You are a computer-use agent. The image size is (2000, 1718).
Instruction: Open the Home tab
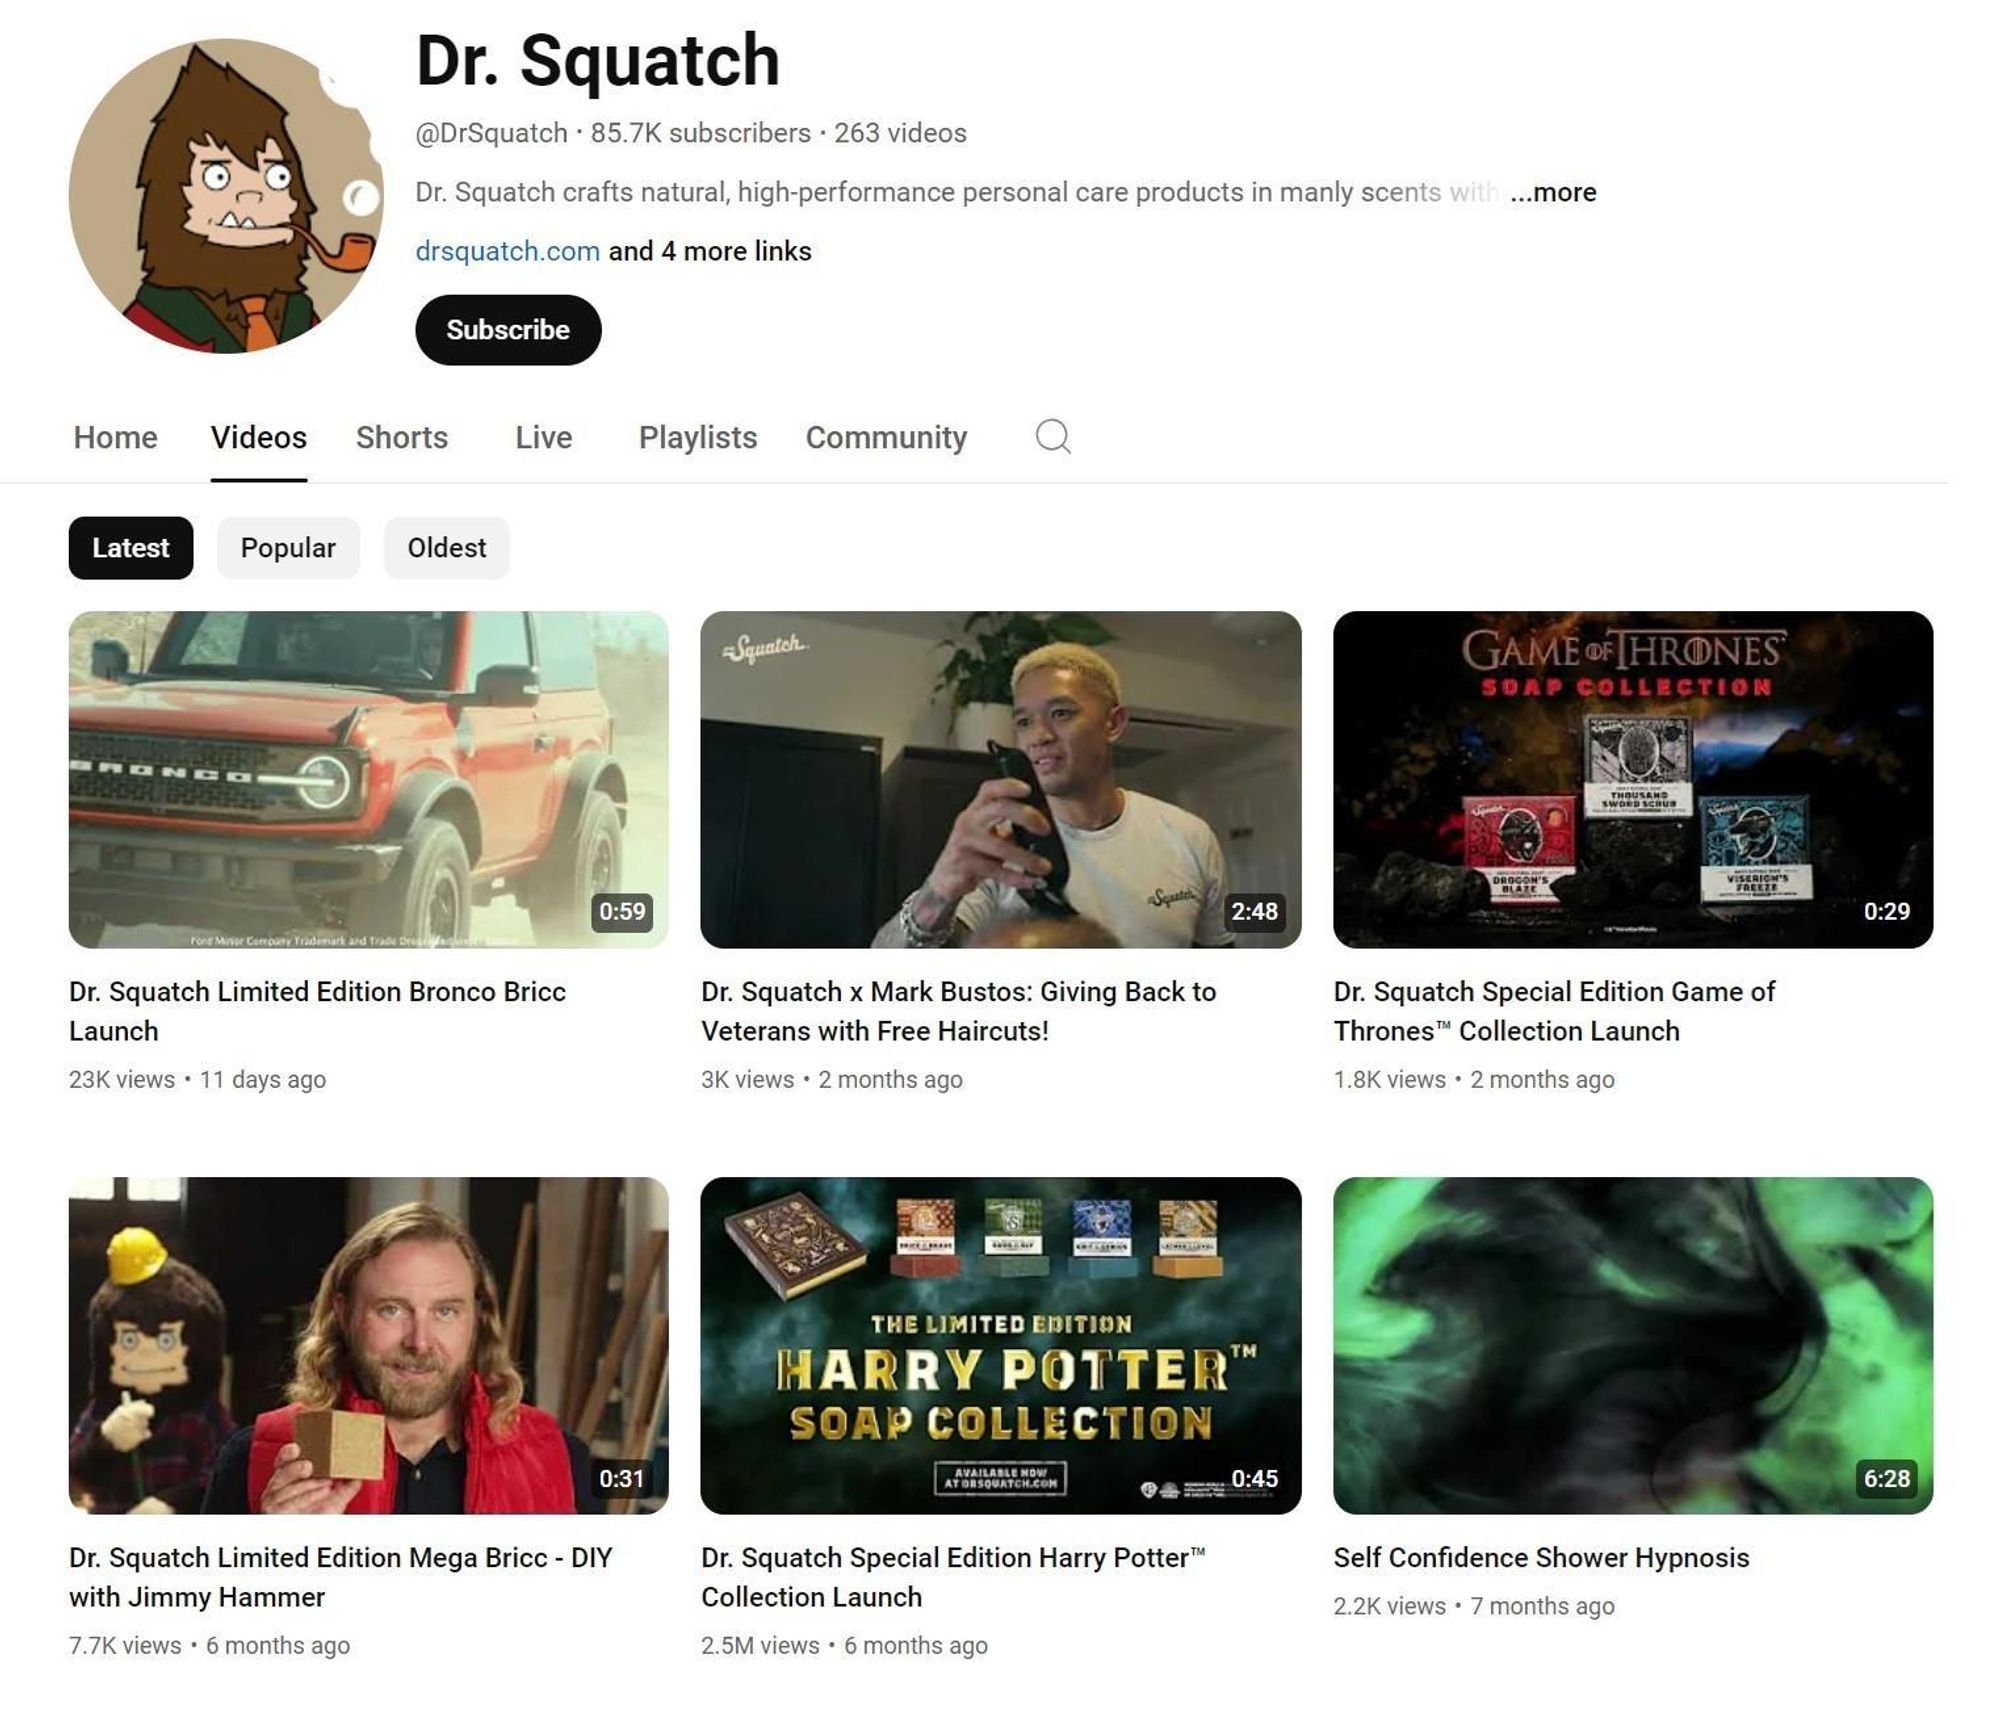[115, 437]
